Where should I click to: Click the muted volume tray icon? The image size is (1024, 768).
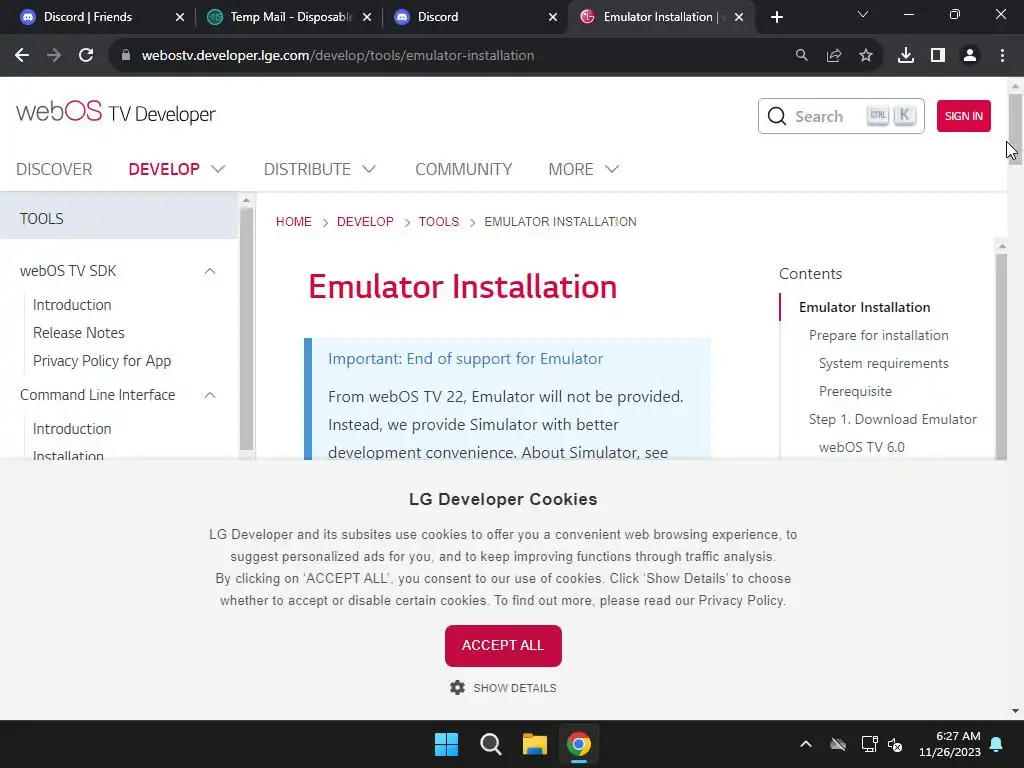click(x=895, y=744)
